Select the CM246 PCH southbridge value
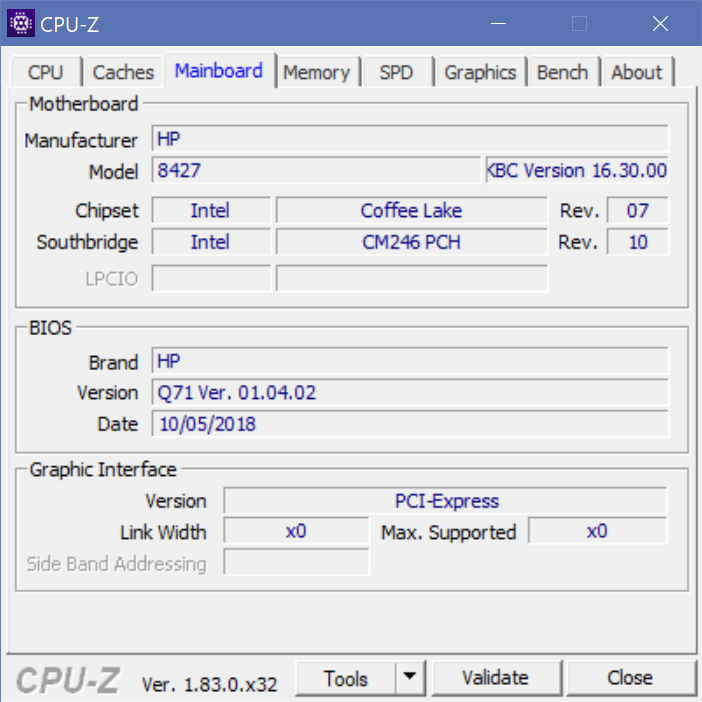The width and height of the screenshot is (702, 702). tap(411, 242)
